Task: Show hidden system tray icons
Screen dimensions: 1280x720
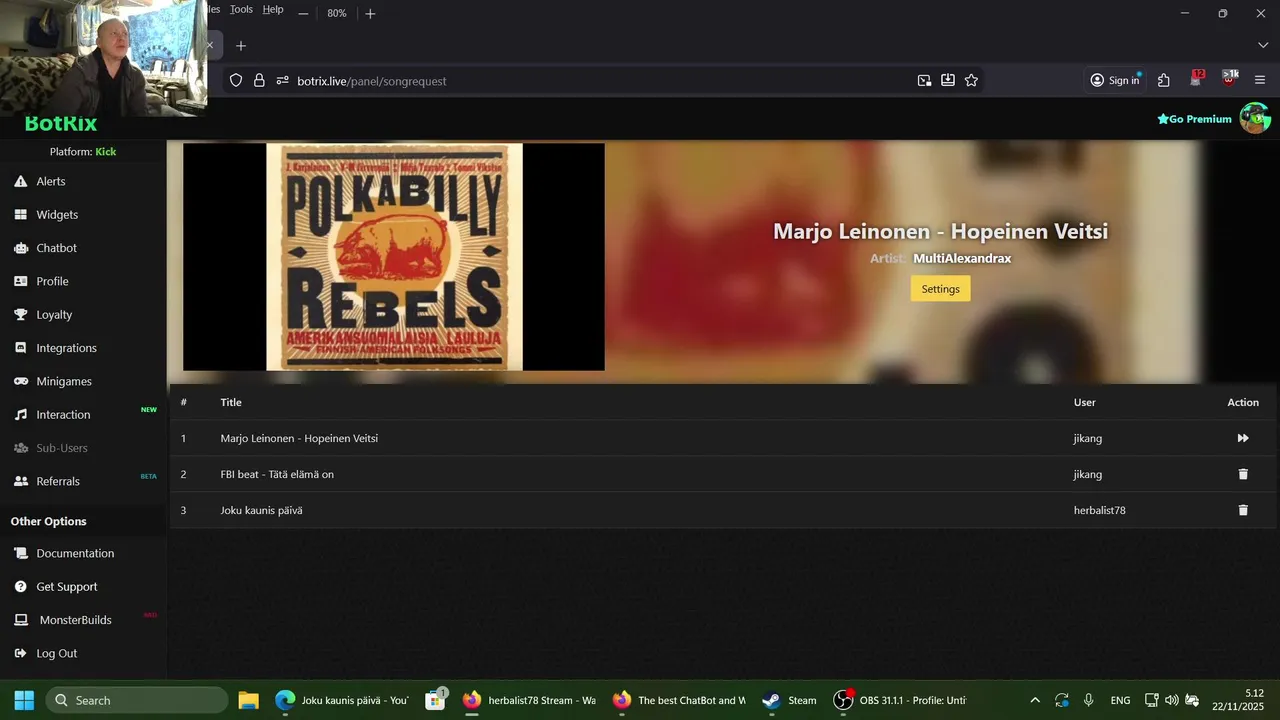Action: pos(1034,700)
